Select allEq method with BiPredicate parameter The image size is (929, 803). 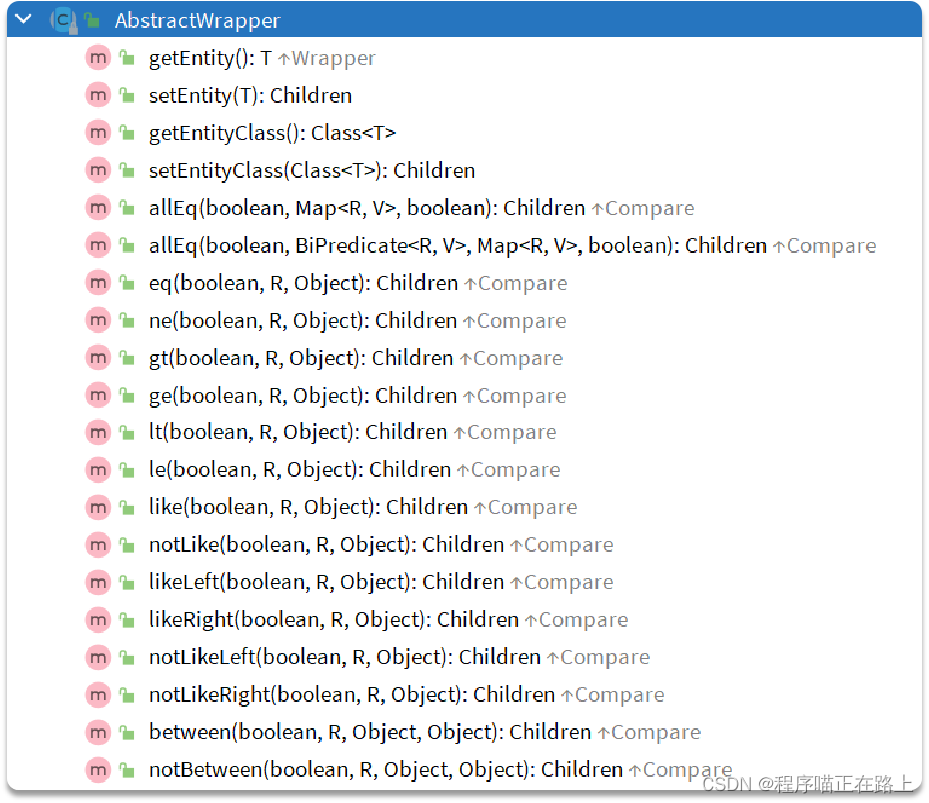pos(457,245)
